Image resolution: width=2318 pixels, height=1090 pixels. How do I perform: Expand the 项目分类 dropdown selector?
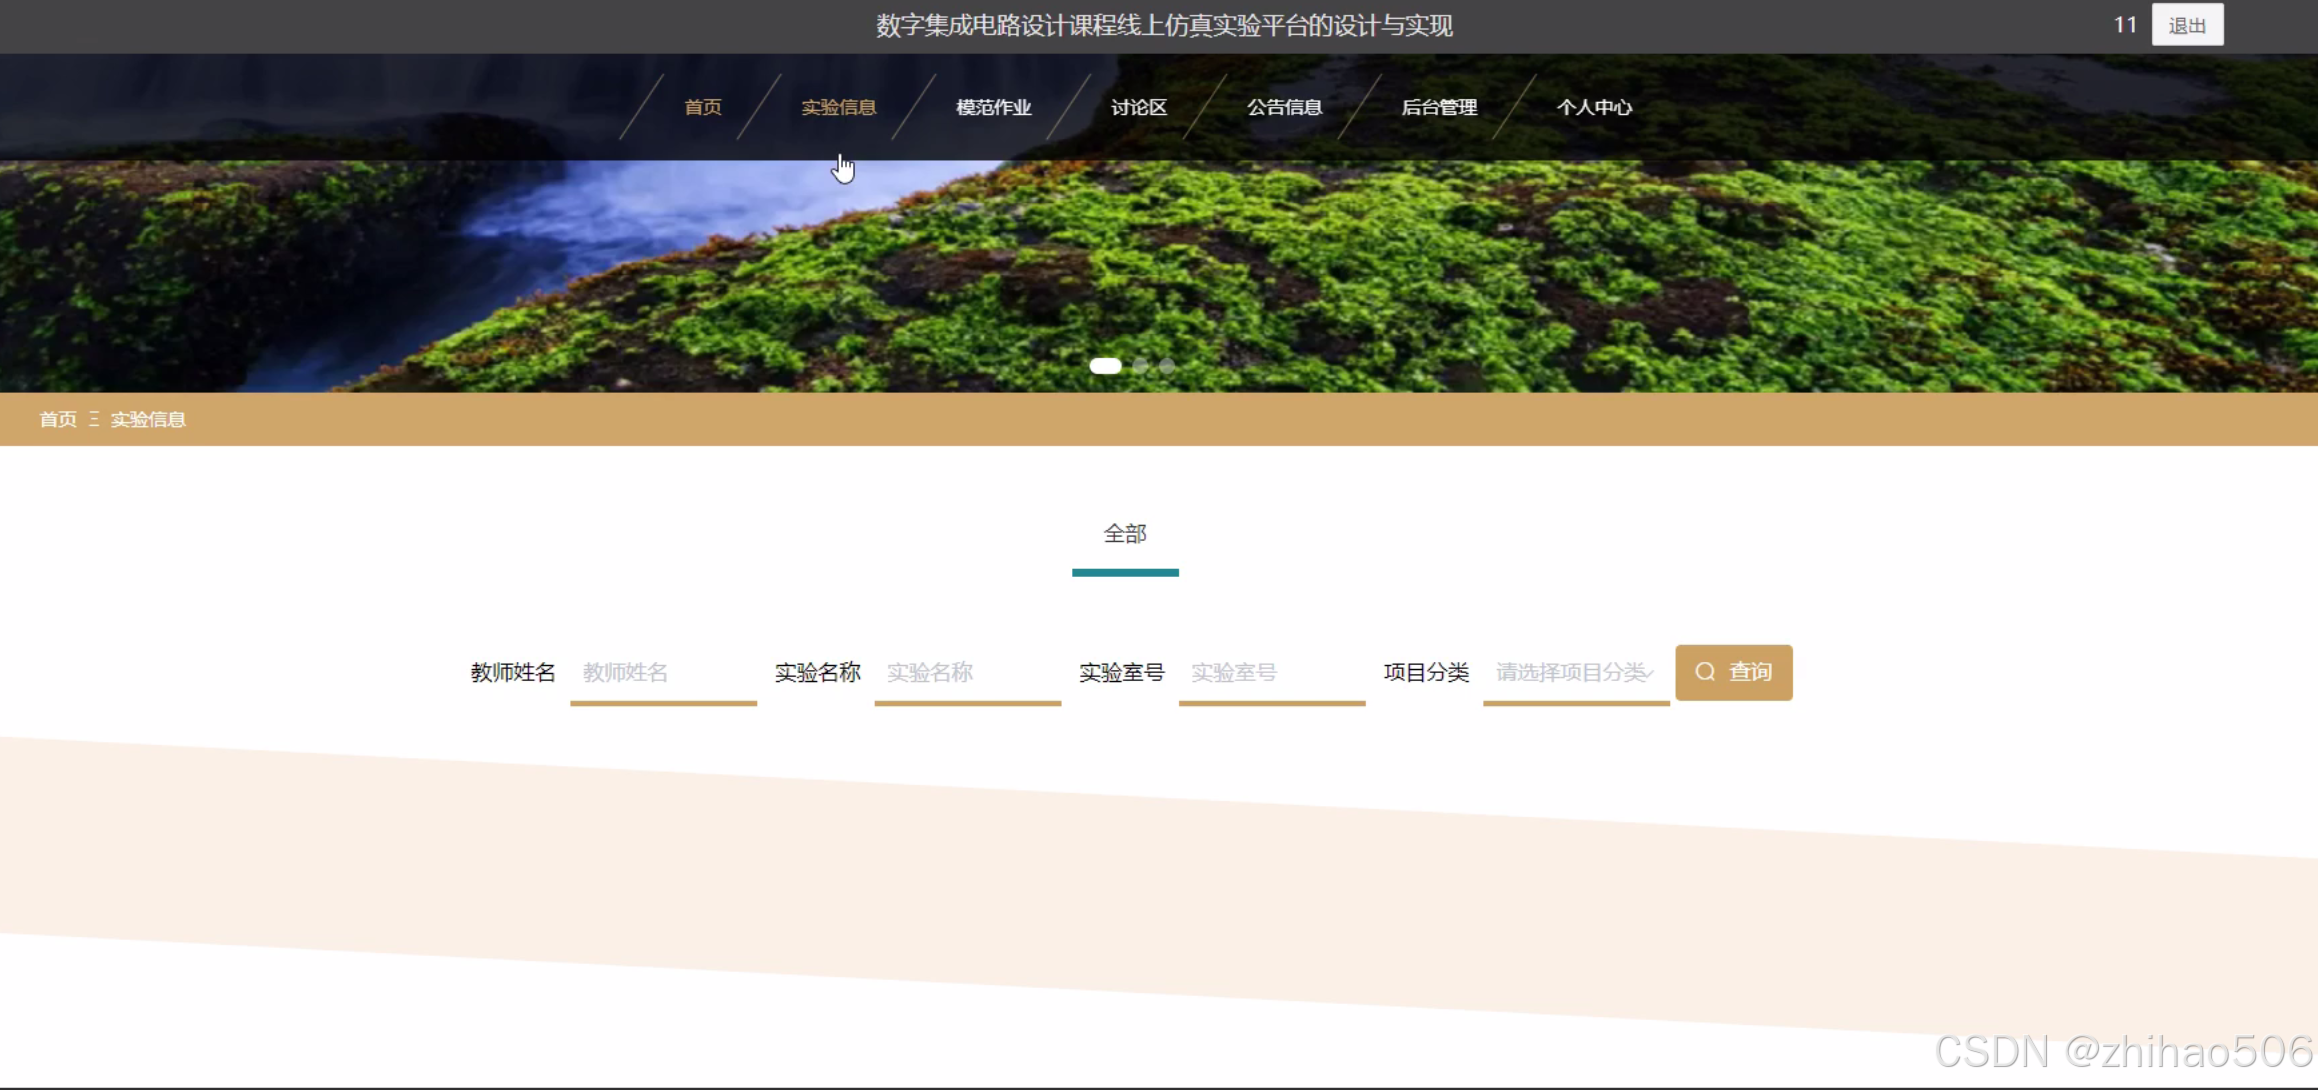coord(1575,673)
